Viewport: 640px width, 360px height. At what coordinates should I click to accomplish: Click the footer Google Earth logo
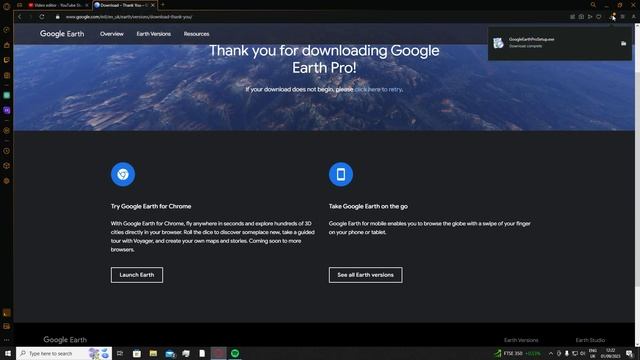(x=65, y=340)
